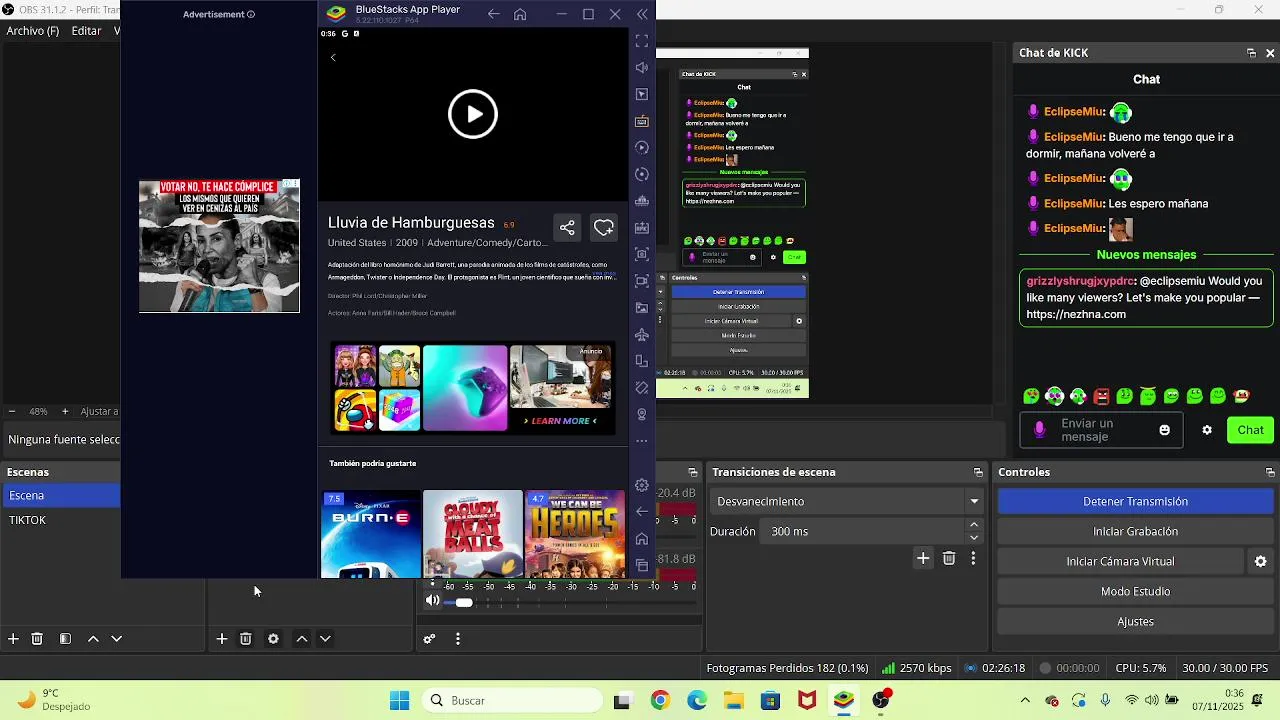Click BlueStacks sidebar Android home button
Screen dimensions: 1280x720
tap(642, 539)
